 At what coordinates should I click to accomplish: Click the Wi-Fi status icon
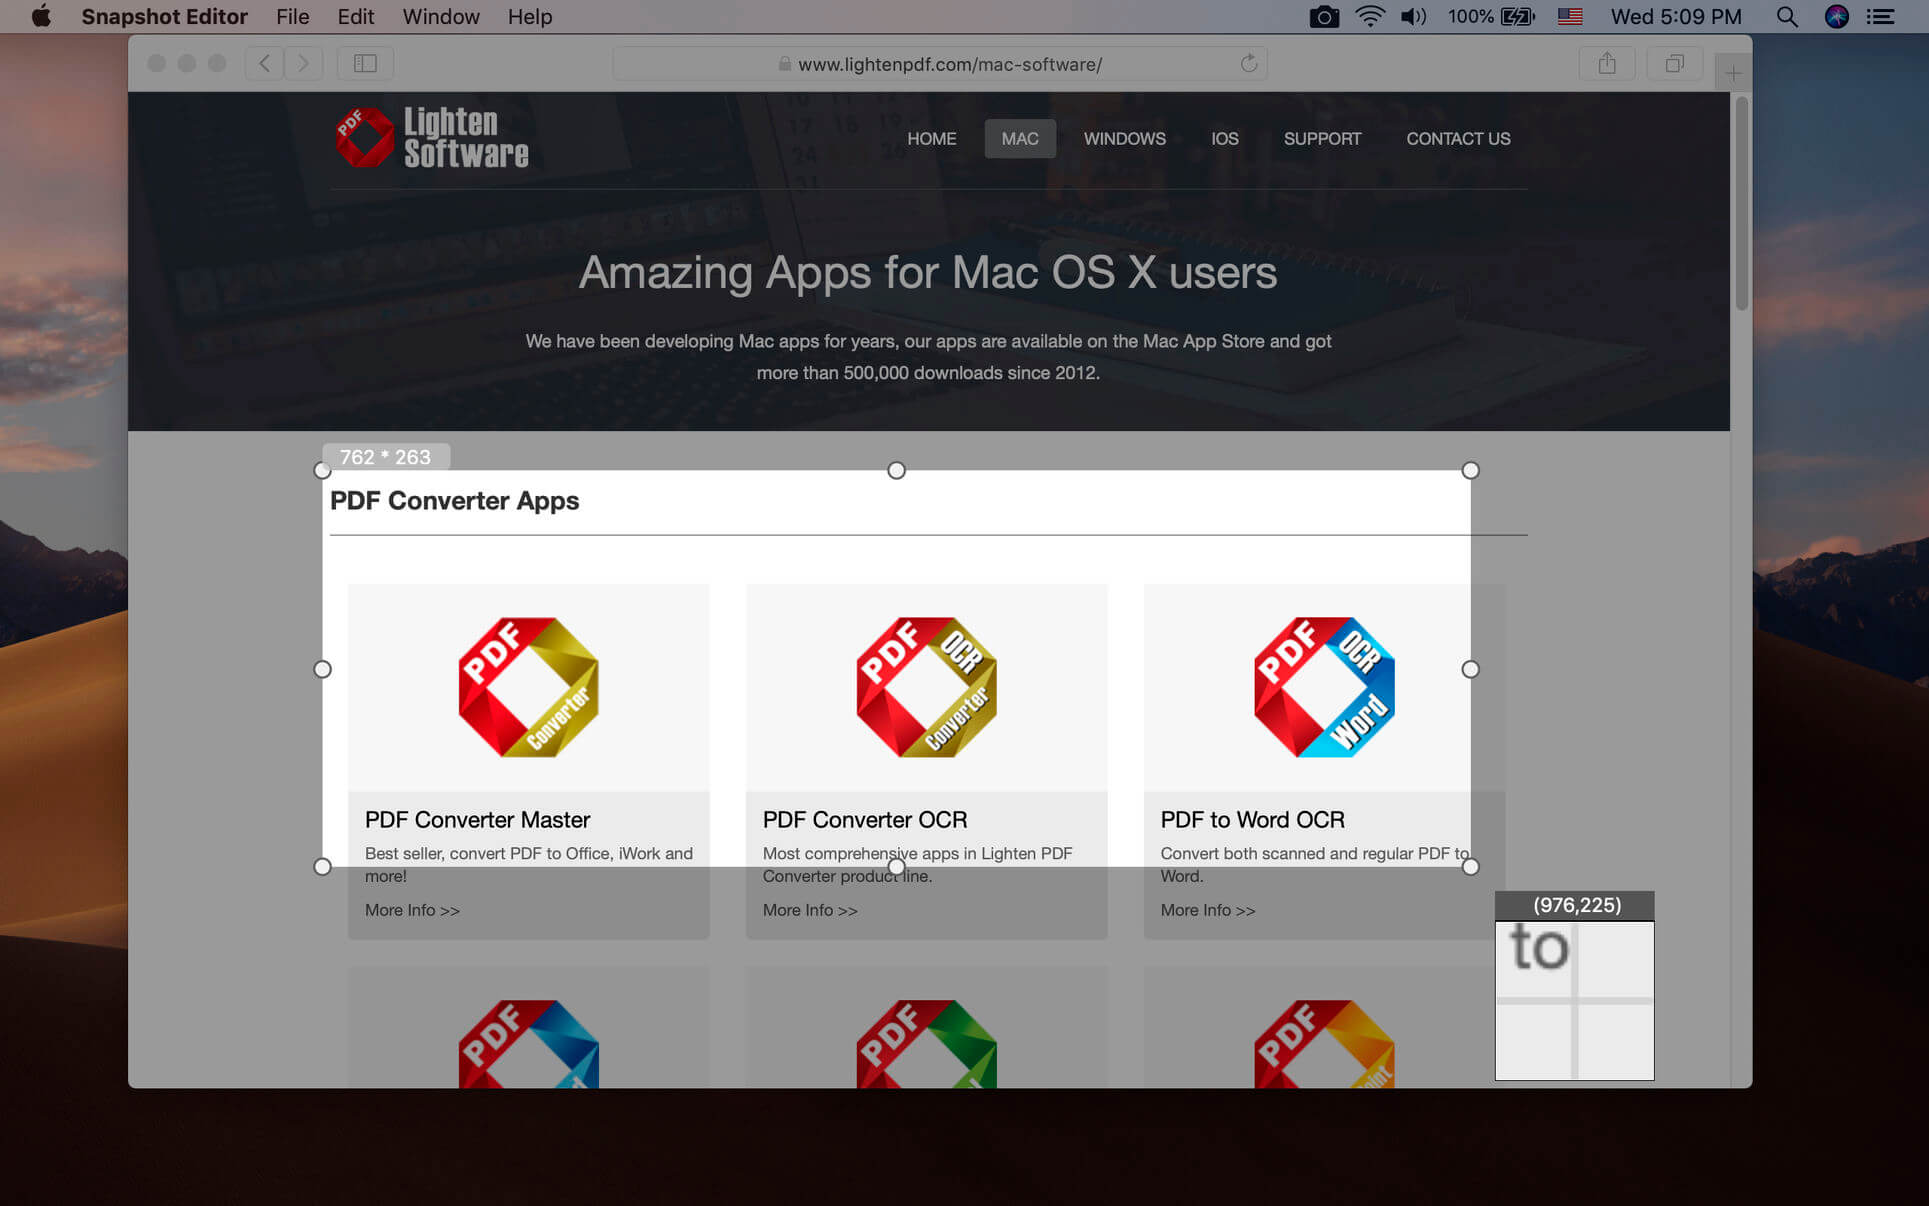[1369, 17]
